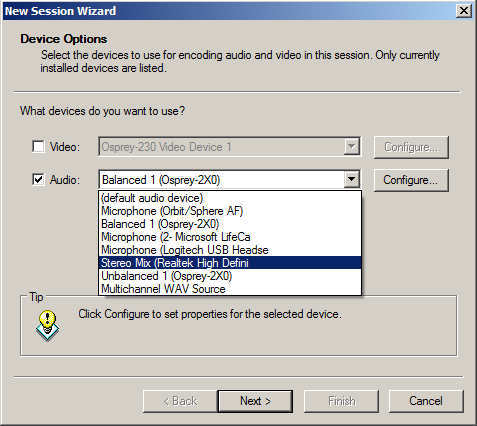Uncheck the Audio device checkbox

point(38,180)
